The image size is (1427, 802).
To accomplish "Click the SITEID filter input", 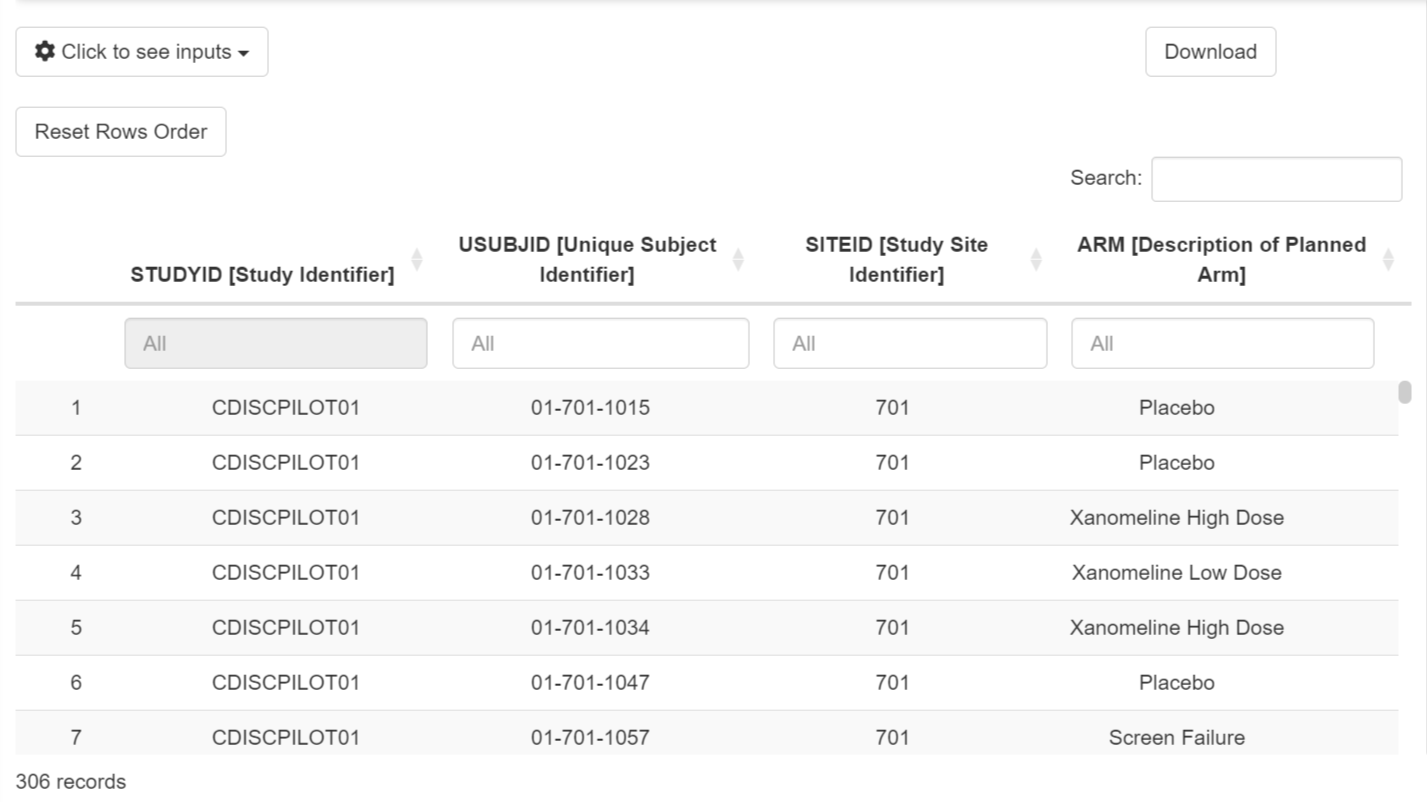I will 910,344.
